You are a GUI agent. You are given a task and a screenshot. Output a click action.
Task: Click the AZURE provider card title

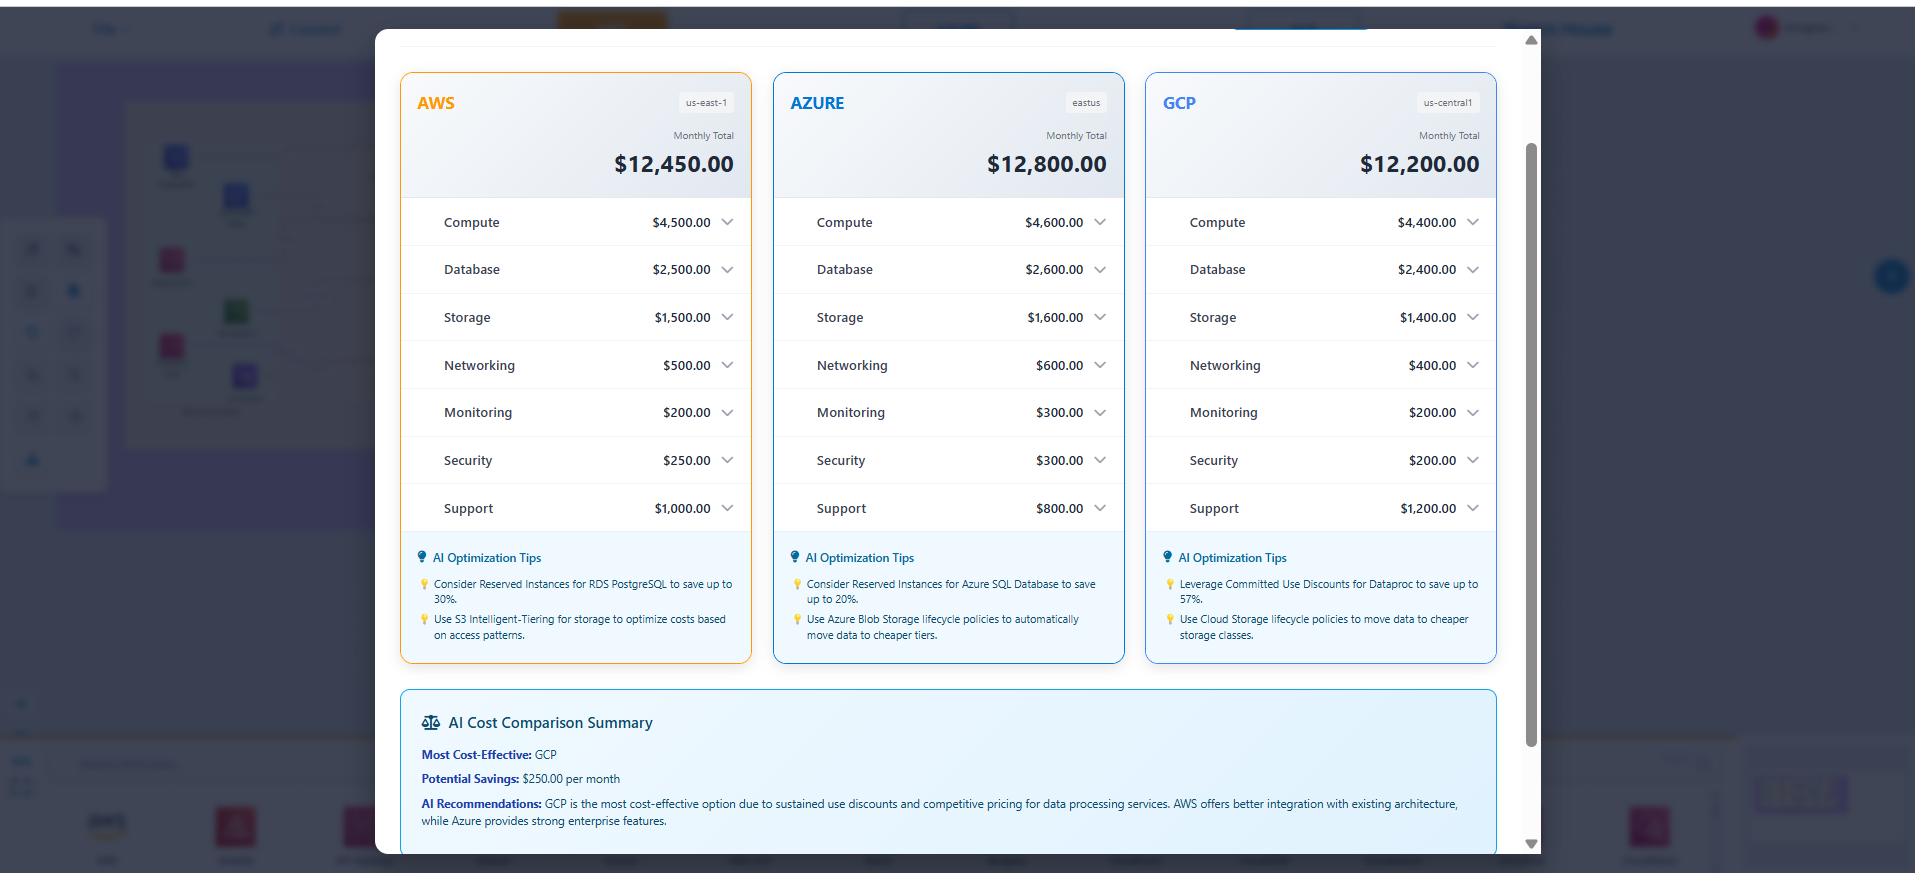point(817,103)
